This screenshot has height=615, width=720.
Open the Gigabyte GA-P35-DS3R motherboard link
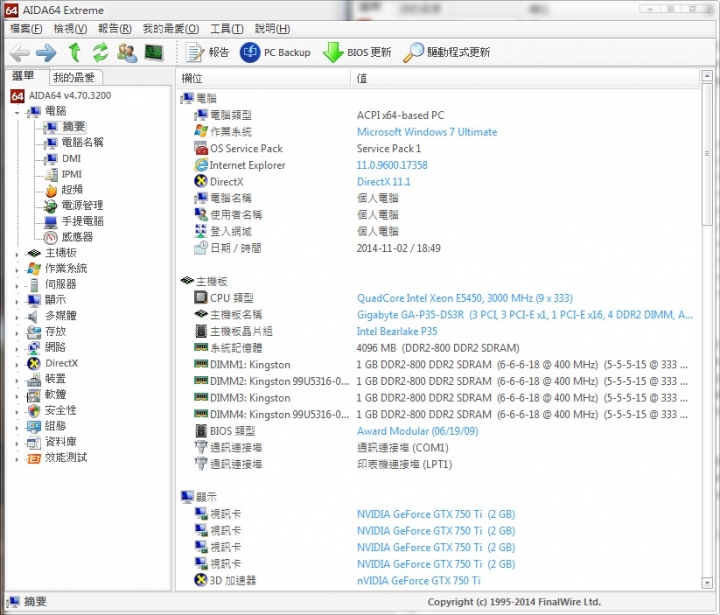point(525,315)
